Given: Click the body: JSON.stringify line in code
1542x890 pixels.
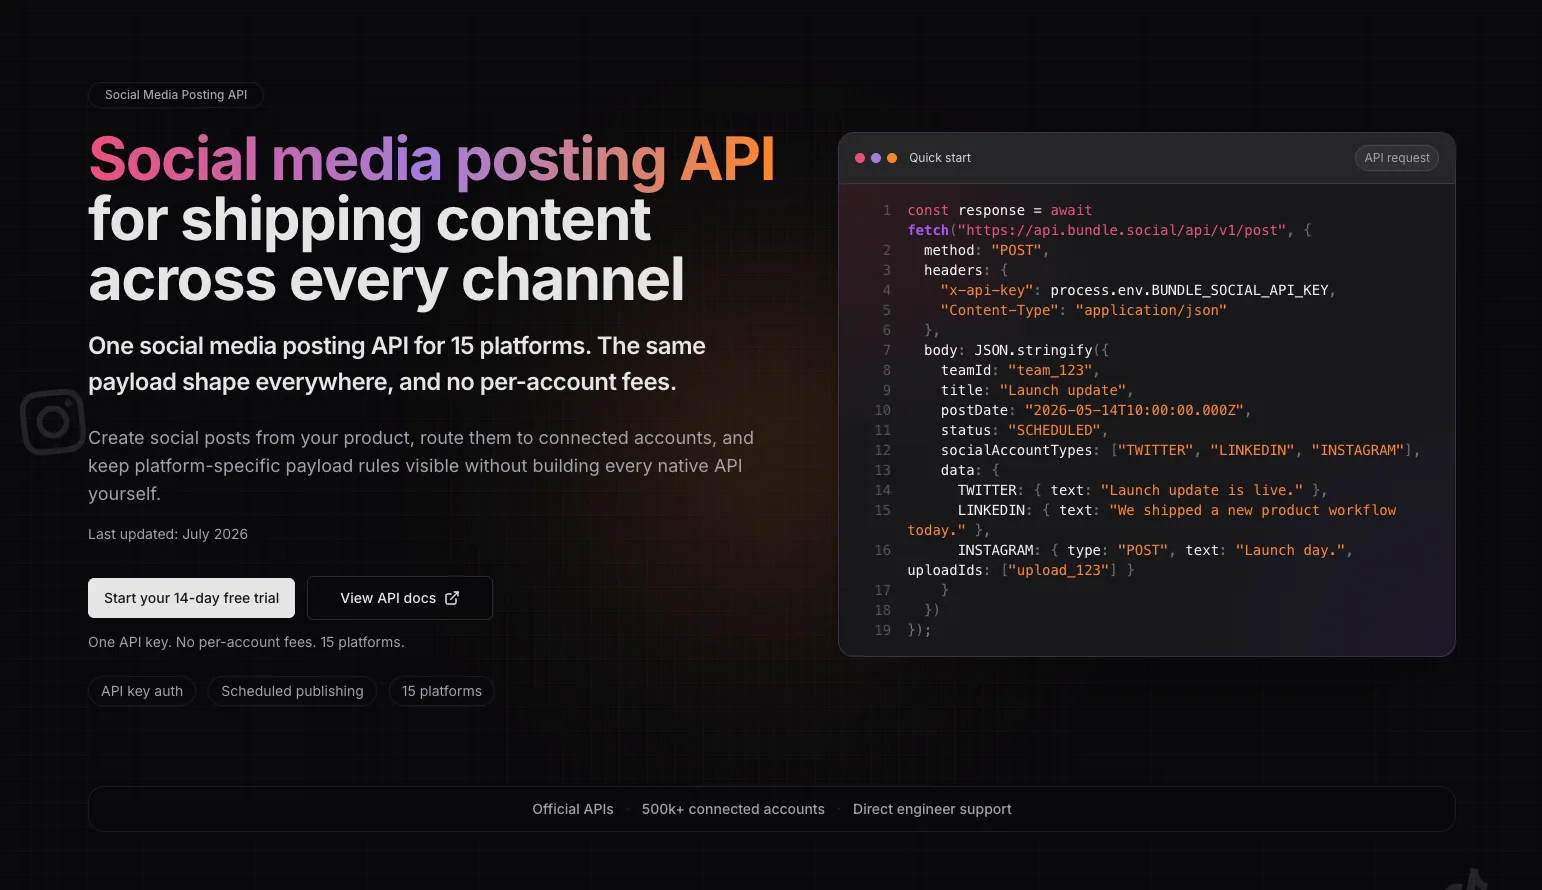Looking at the screenshot, I should pos(1016,350).
